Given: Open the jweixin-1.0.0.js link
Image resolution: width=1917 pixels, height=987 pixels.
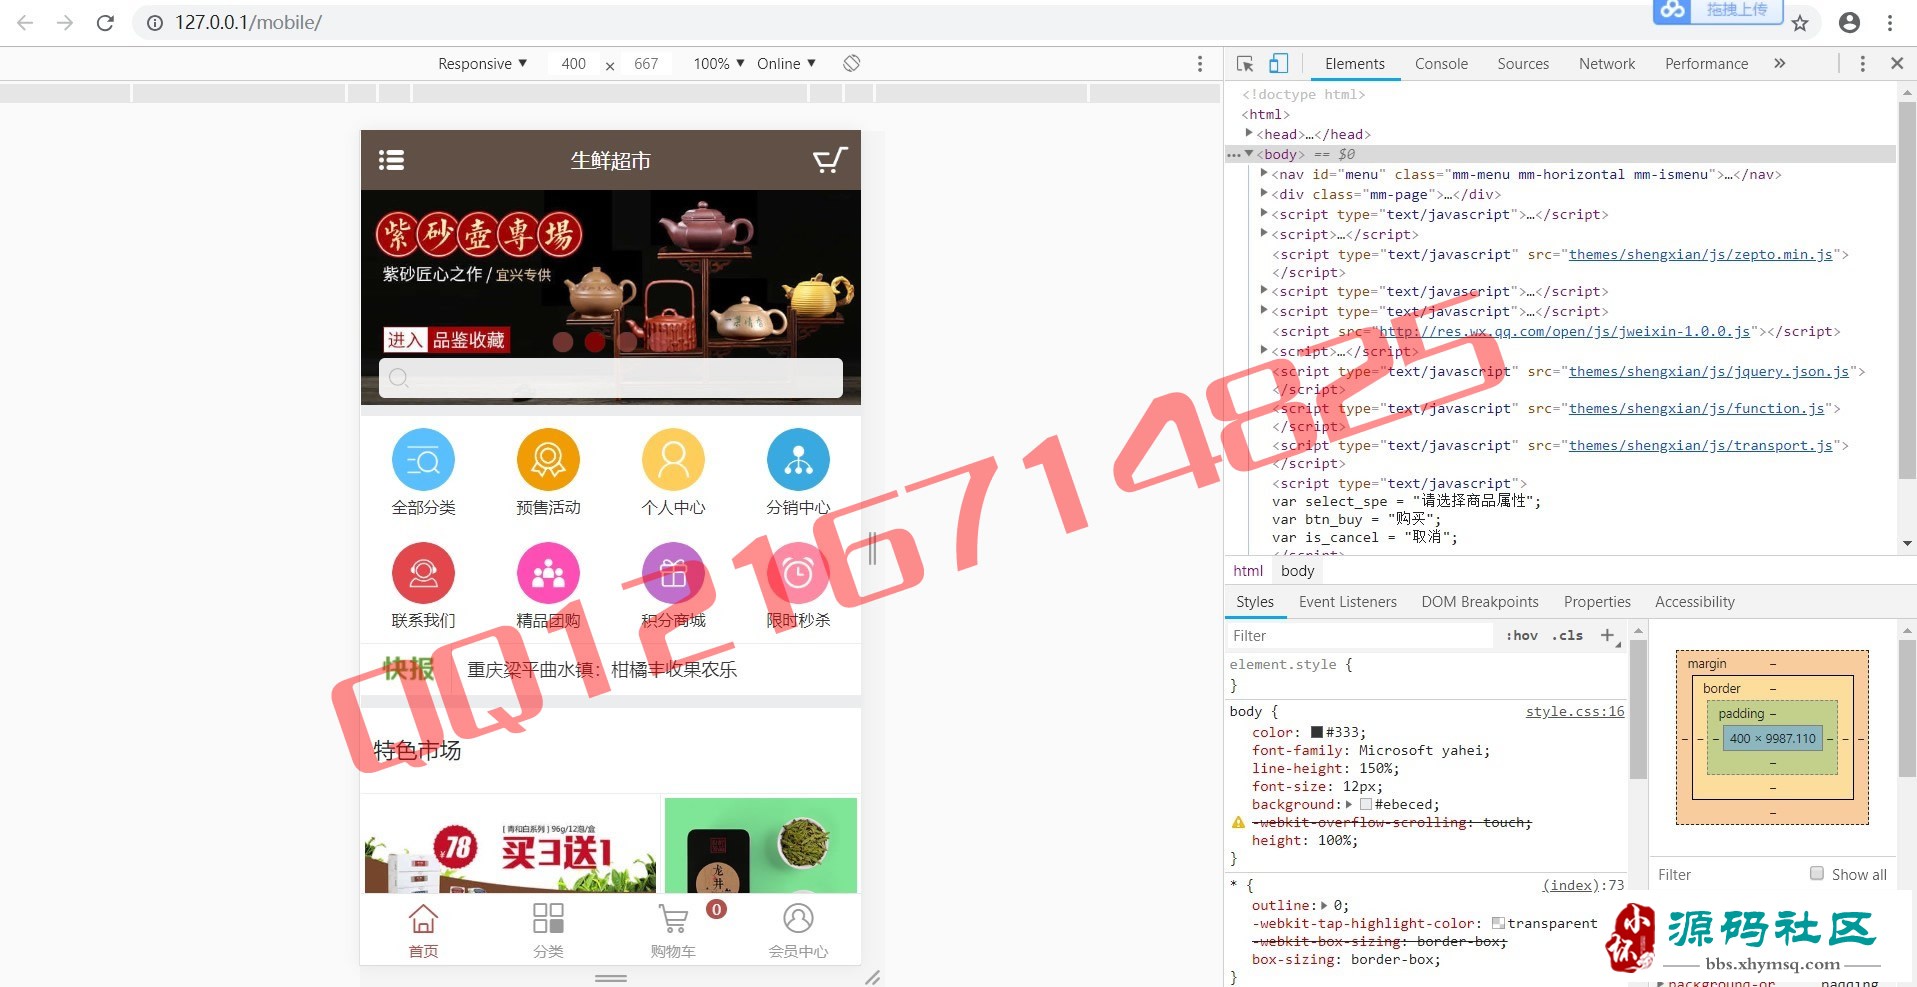Looking at the screenshot, I should tap(1565, 331).
